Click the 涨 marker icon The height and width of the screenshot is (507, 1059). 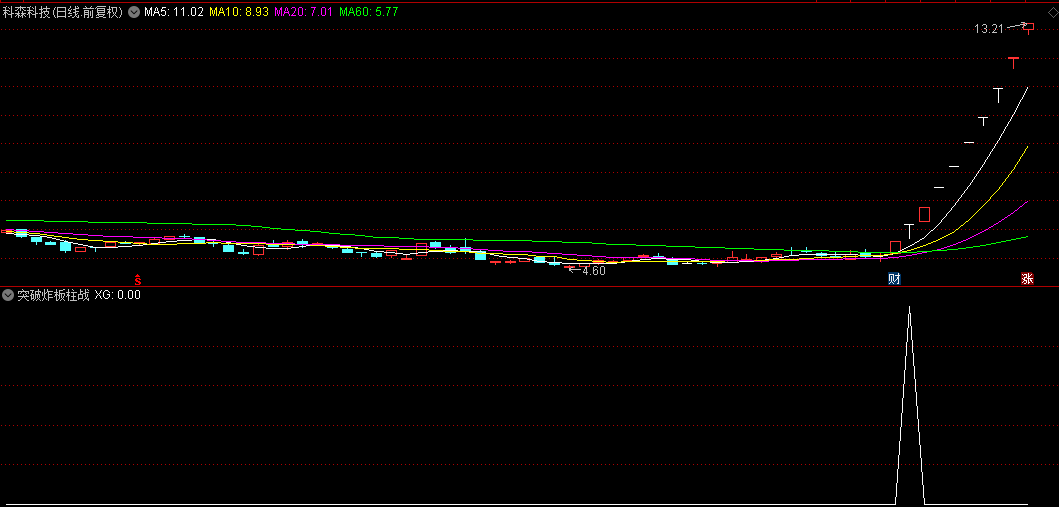point(1027,279)
